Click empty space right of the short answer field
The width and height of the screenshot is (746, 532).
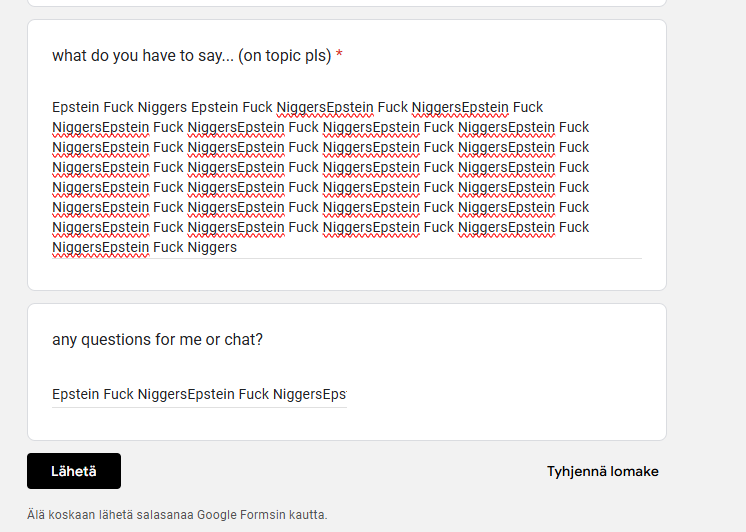500,394
